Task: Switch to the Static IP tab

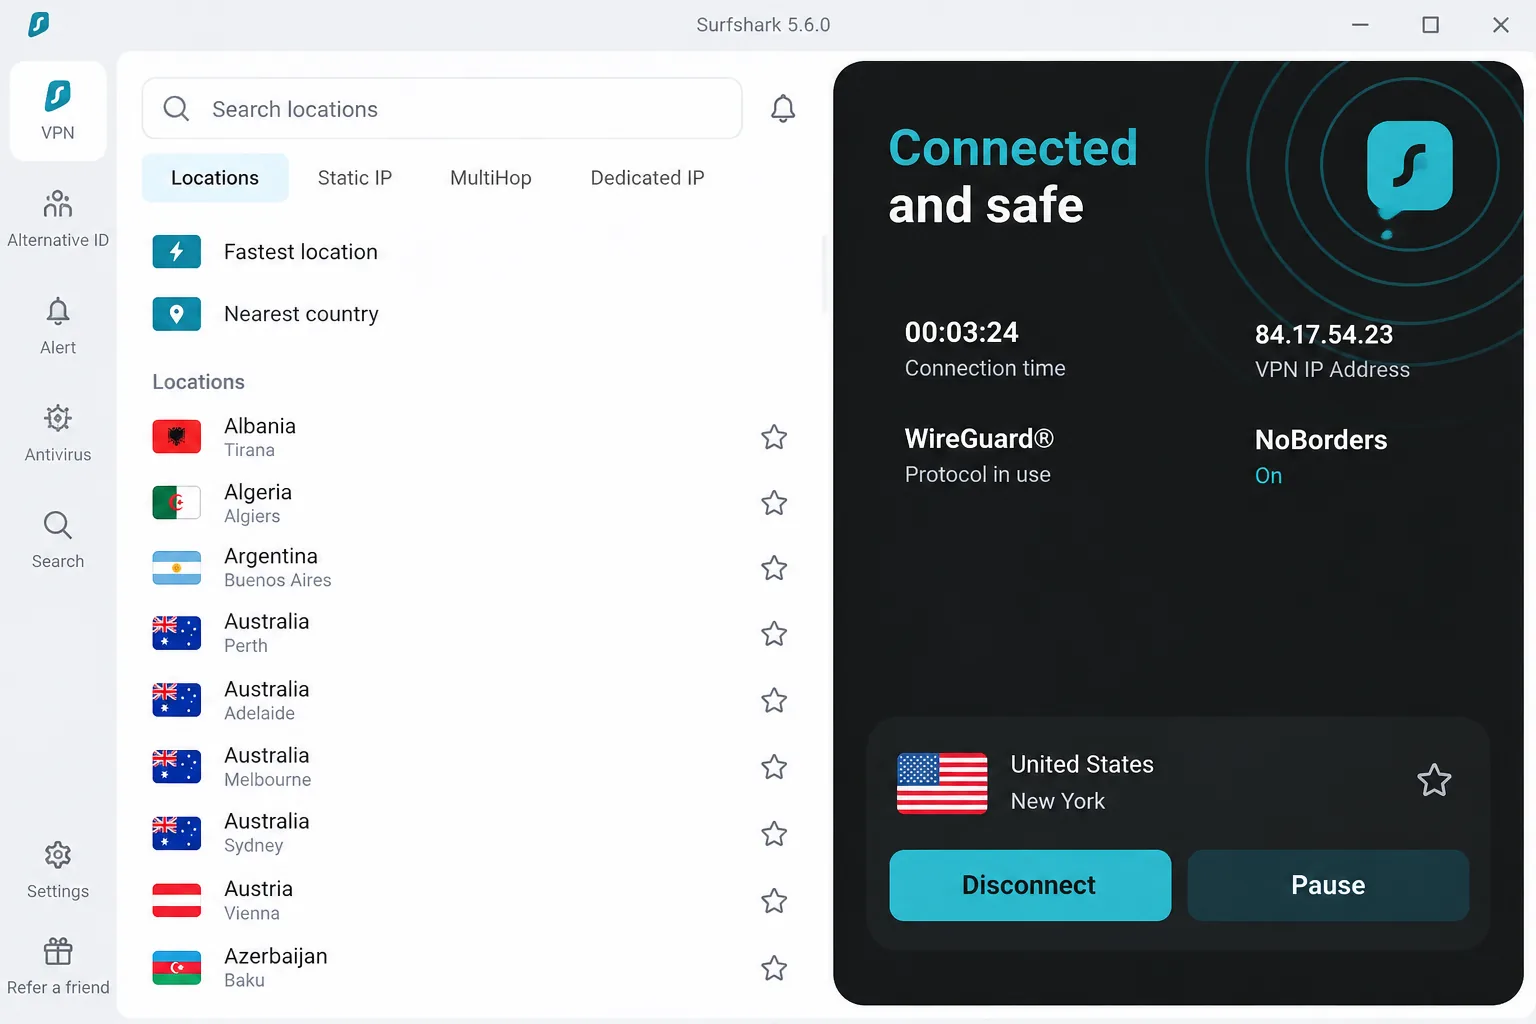Action: [x=355, y=178]
